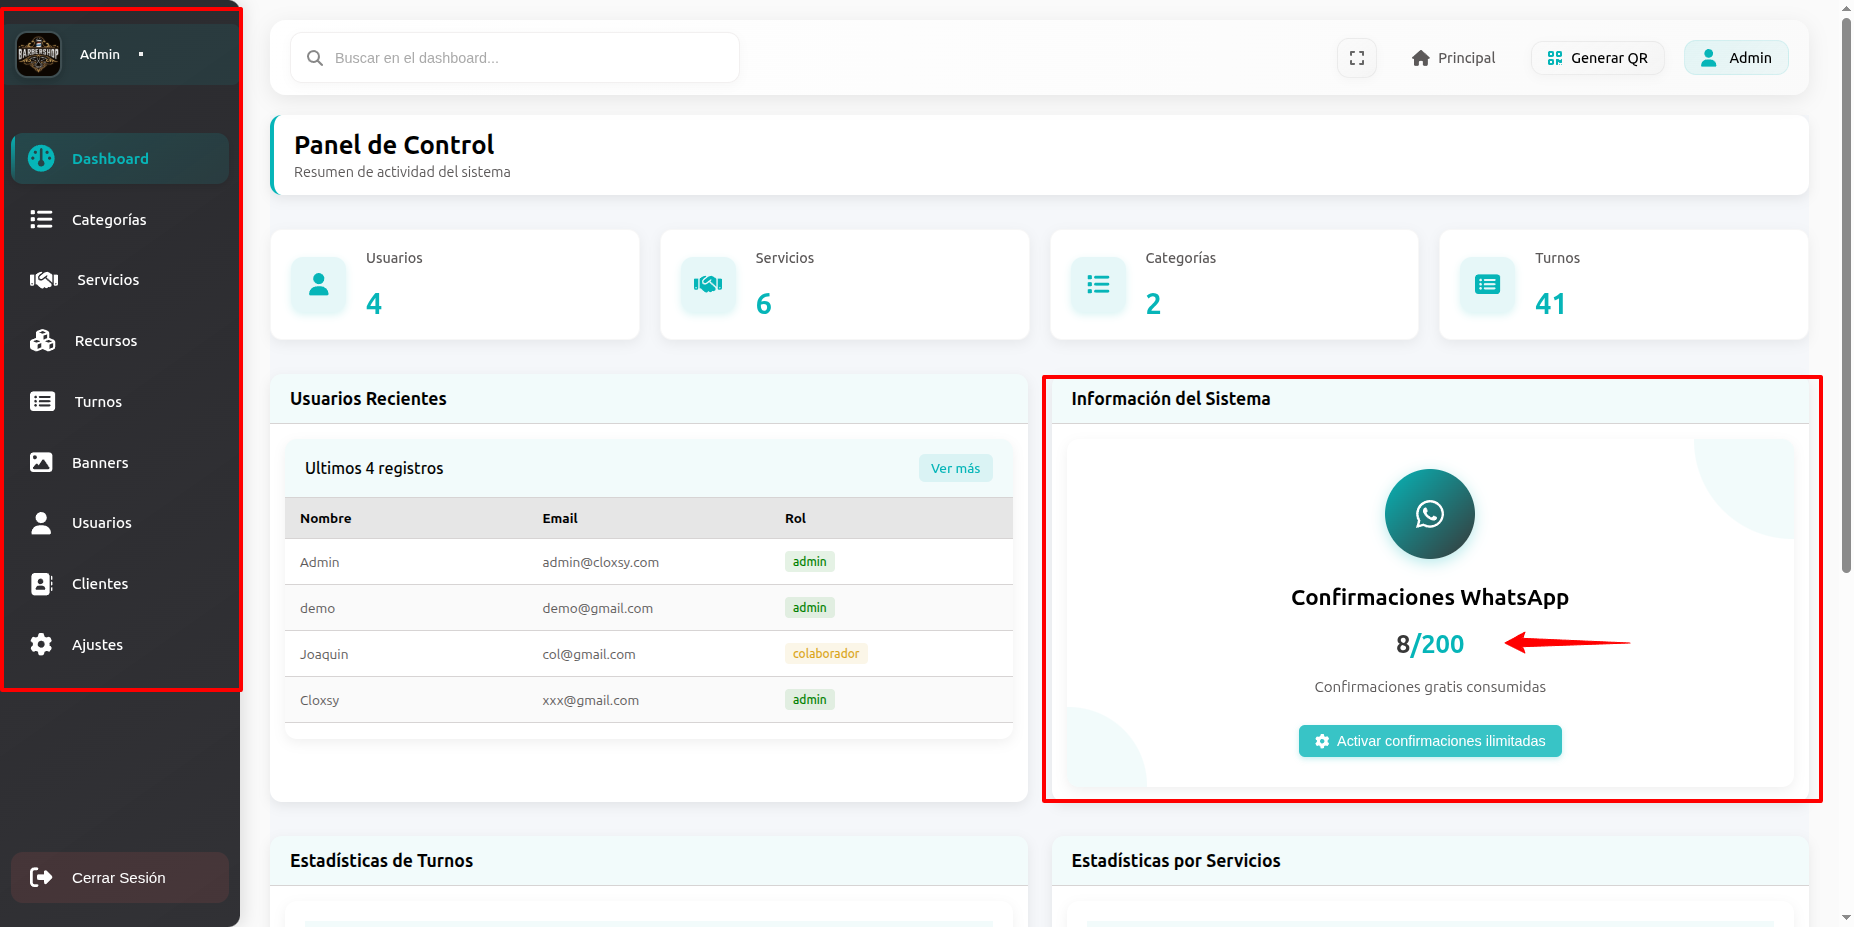Click the WhatsApp circular icon
The width and height of the screenshot is (1854, 927).
[1429, 514]
